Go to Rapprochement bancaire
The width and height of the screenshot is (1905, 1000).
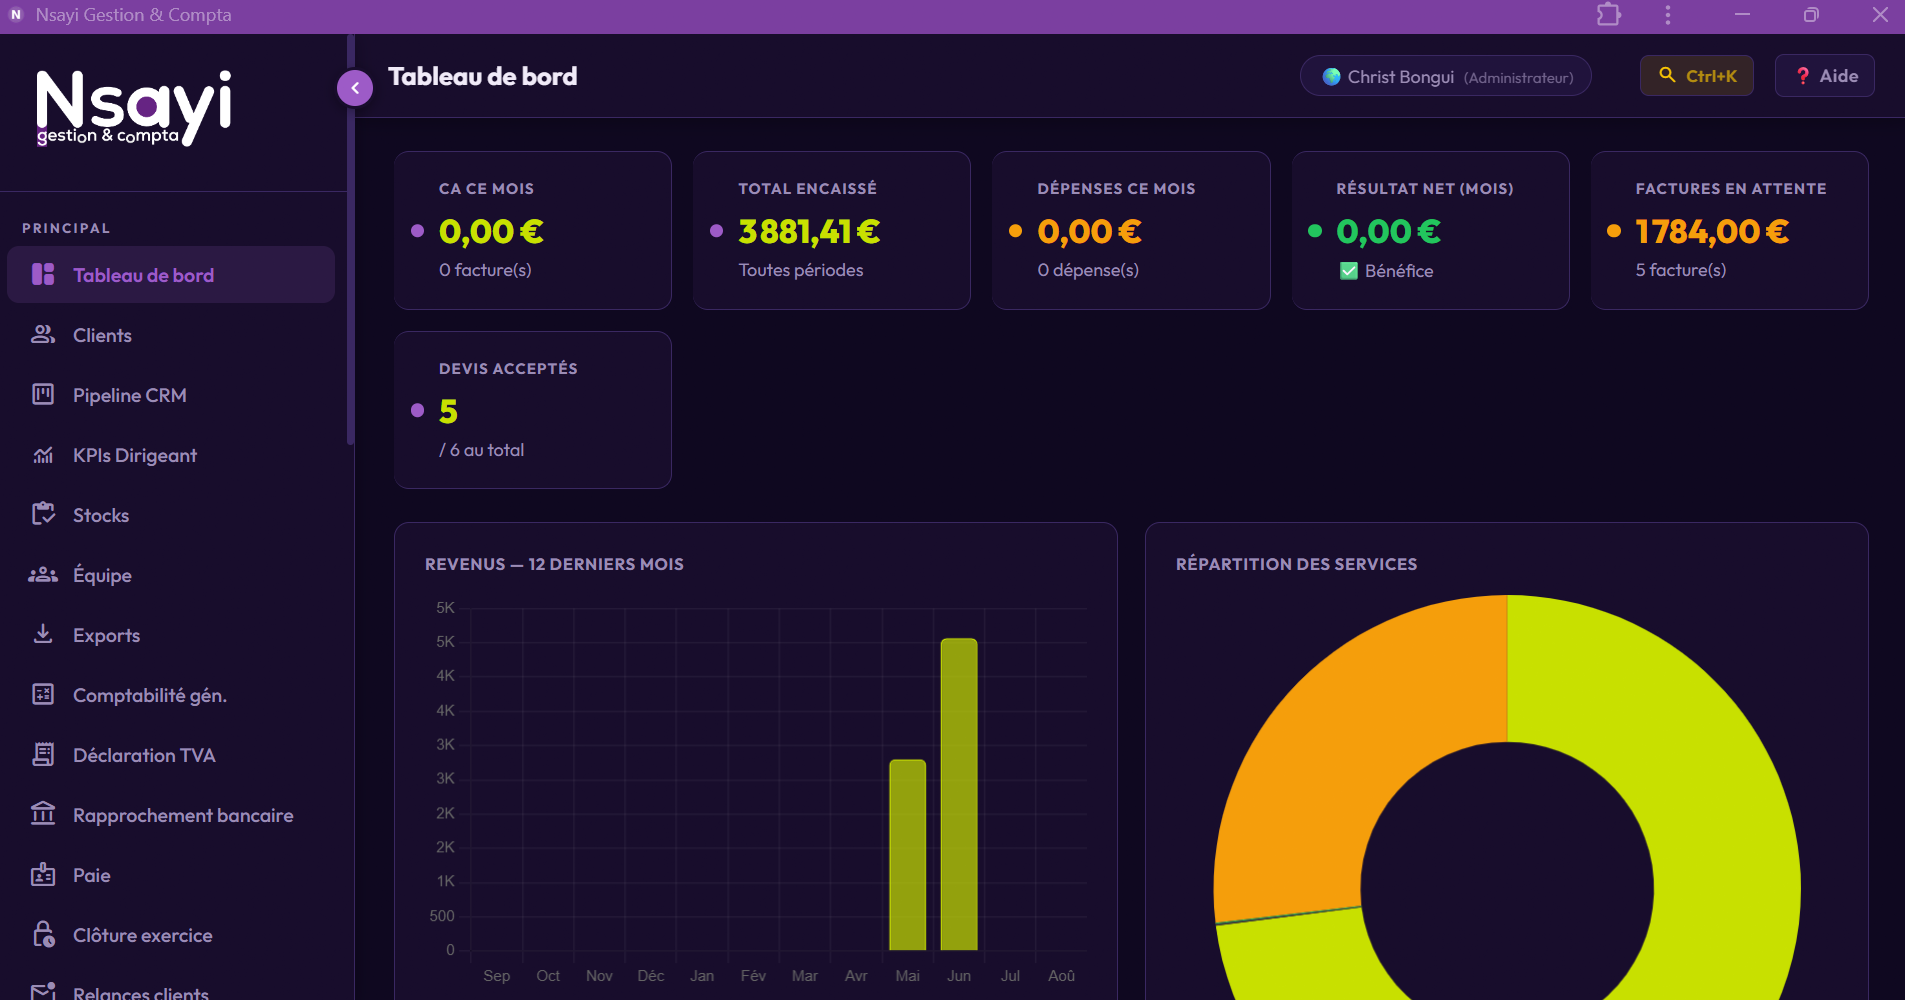[171, 815]
